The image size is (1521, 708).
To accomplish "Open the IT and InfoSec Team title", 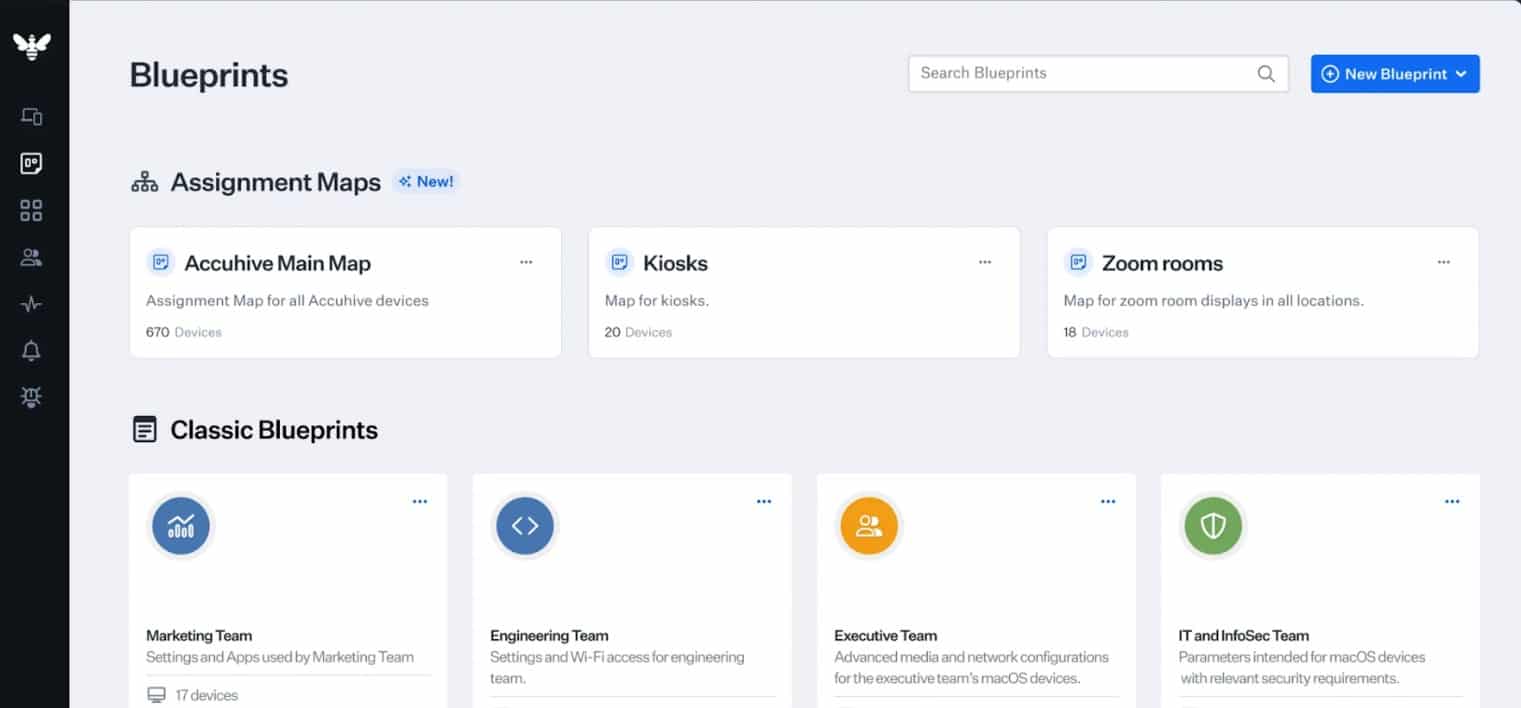I will tap(1244, 635).
